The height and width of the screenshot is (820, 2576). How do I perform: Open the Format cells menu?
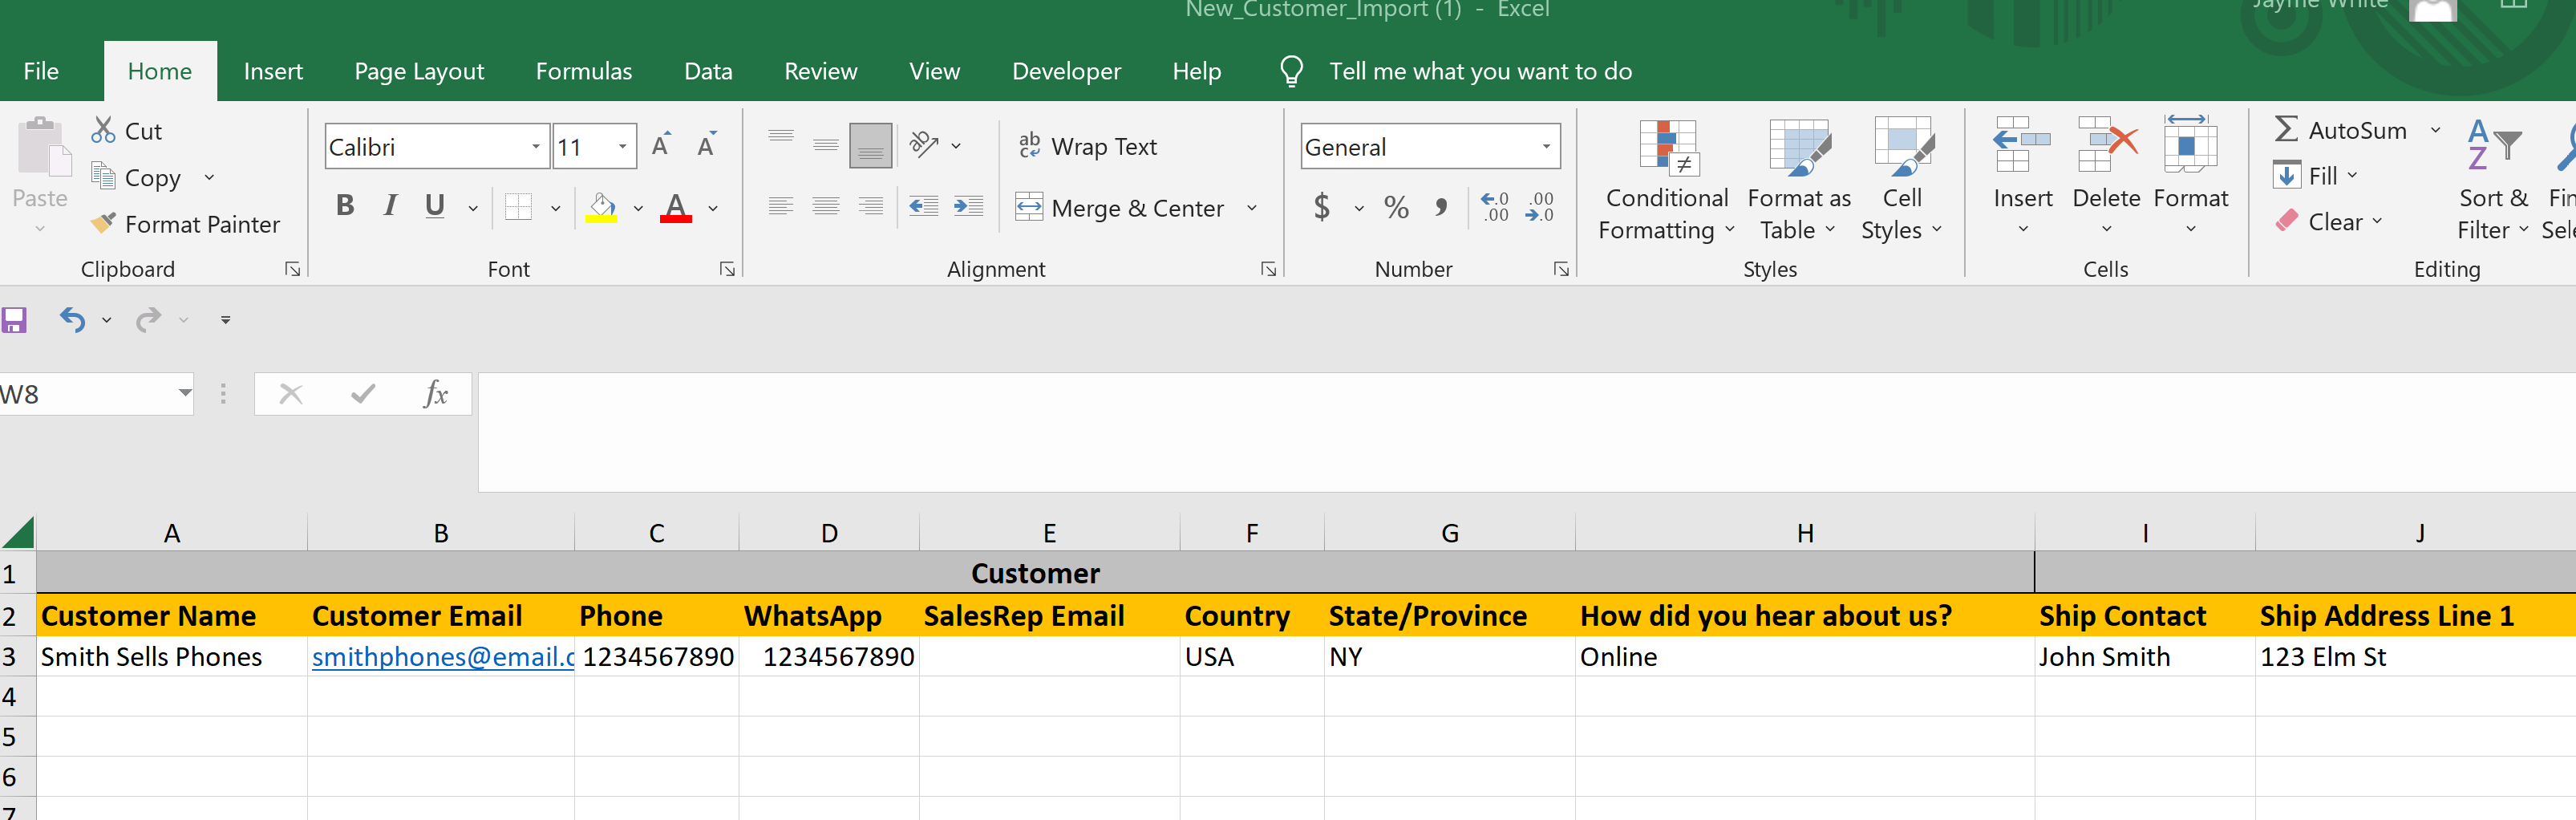click(2191, 176)
